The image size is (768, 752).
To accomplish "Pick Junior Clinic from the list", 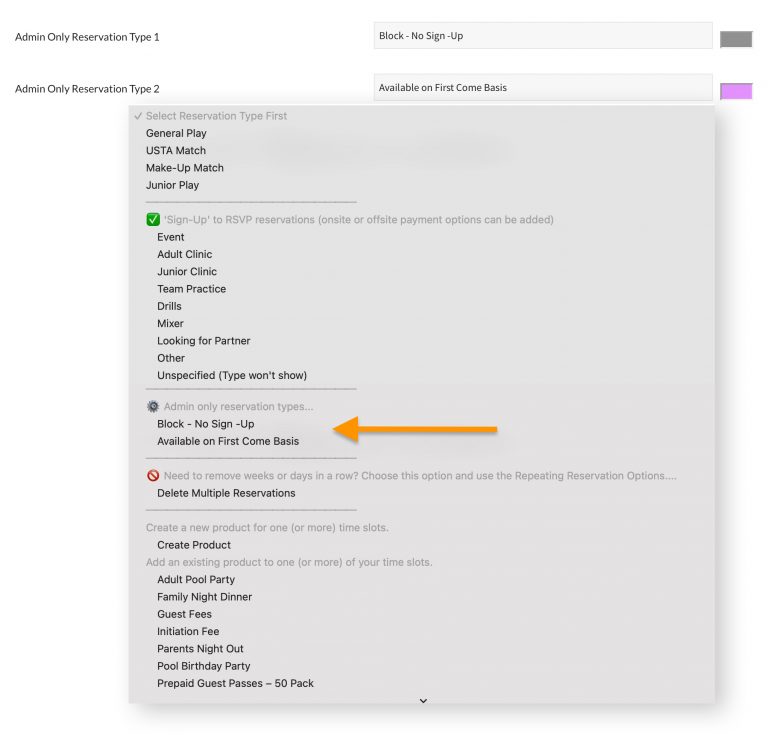I will coord(187,271).
